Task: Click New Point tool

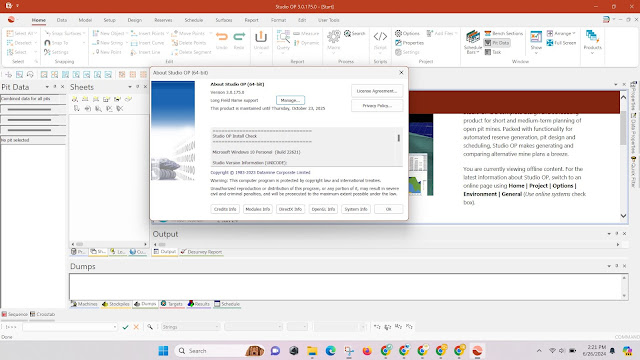Action: point(107,52)
